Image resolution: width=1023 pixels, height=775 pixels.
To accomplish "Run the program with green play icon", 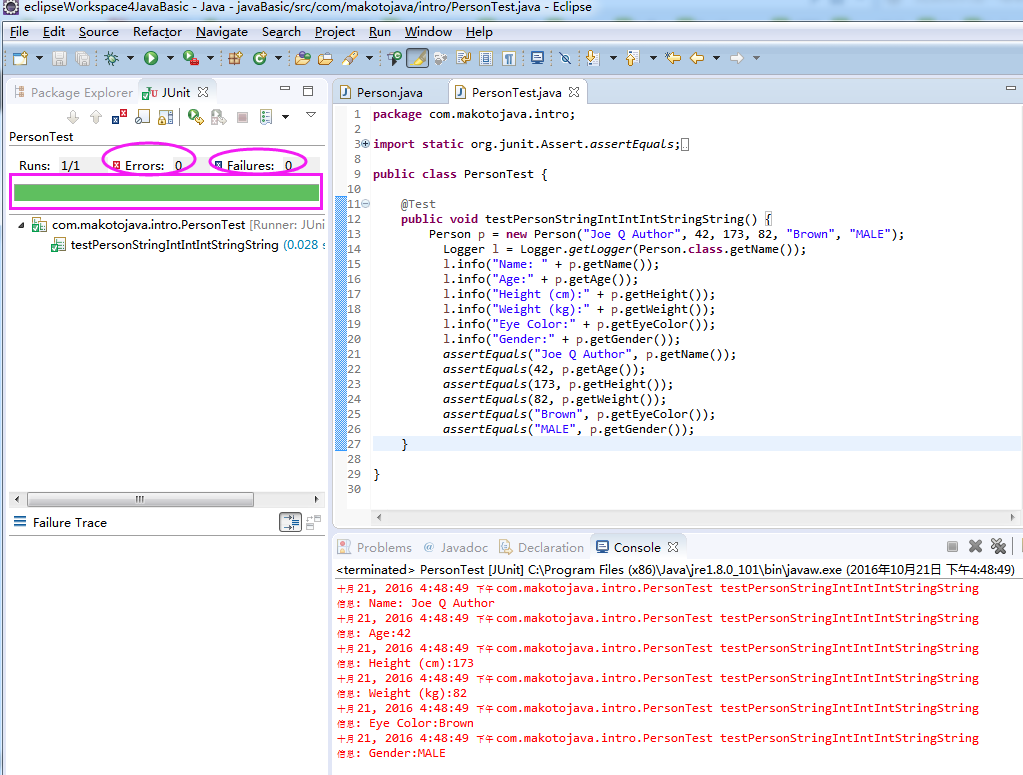I will point(151,59).
